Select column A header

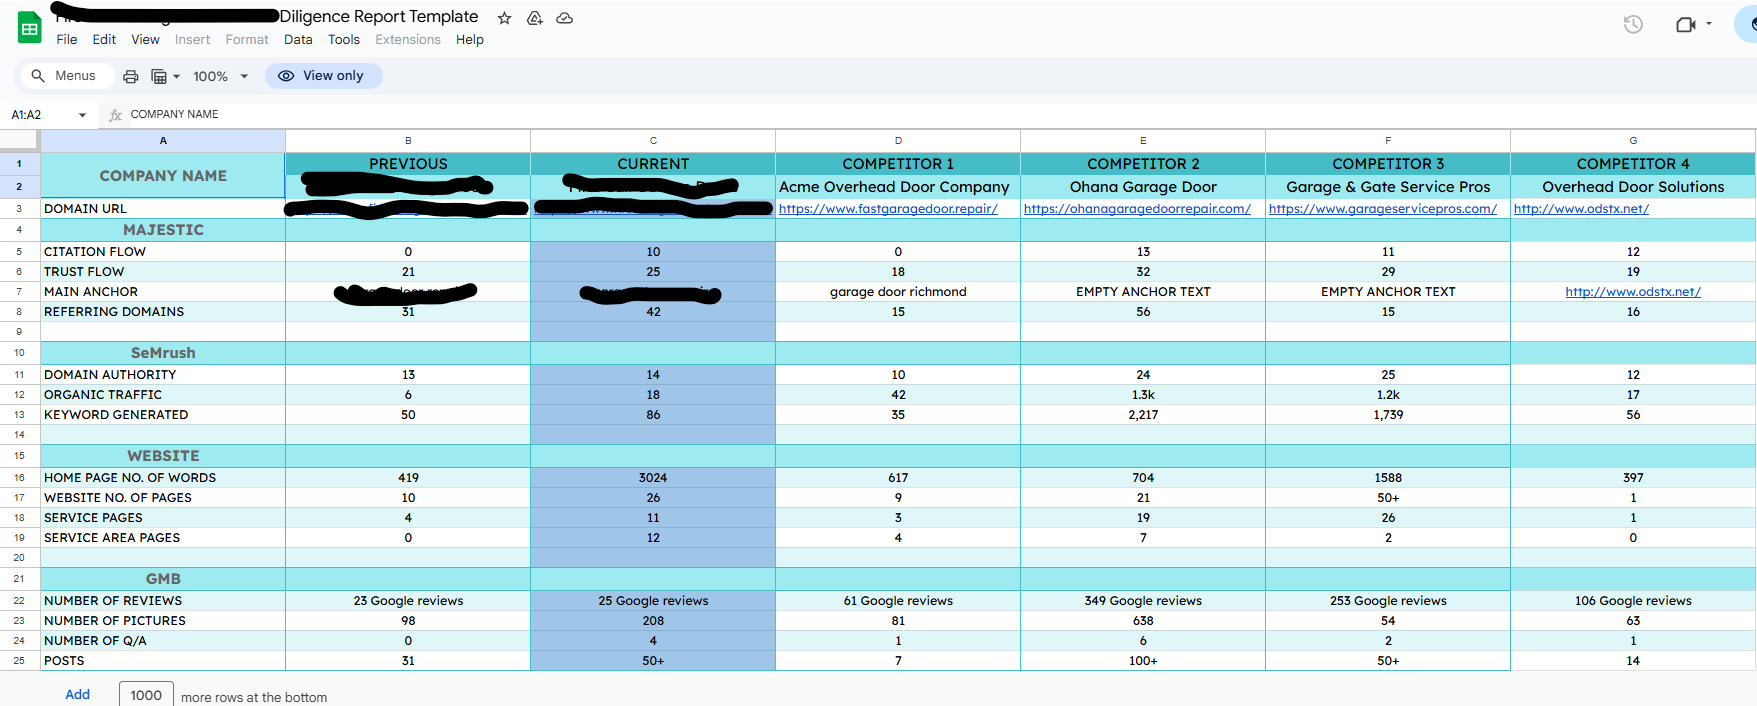coord(163,140)
